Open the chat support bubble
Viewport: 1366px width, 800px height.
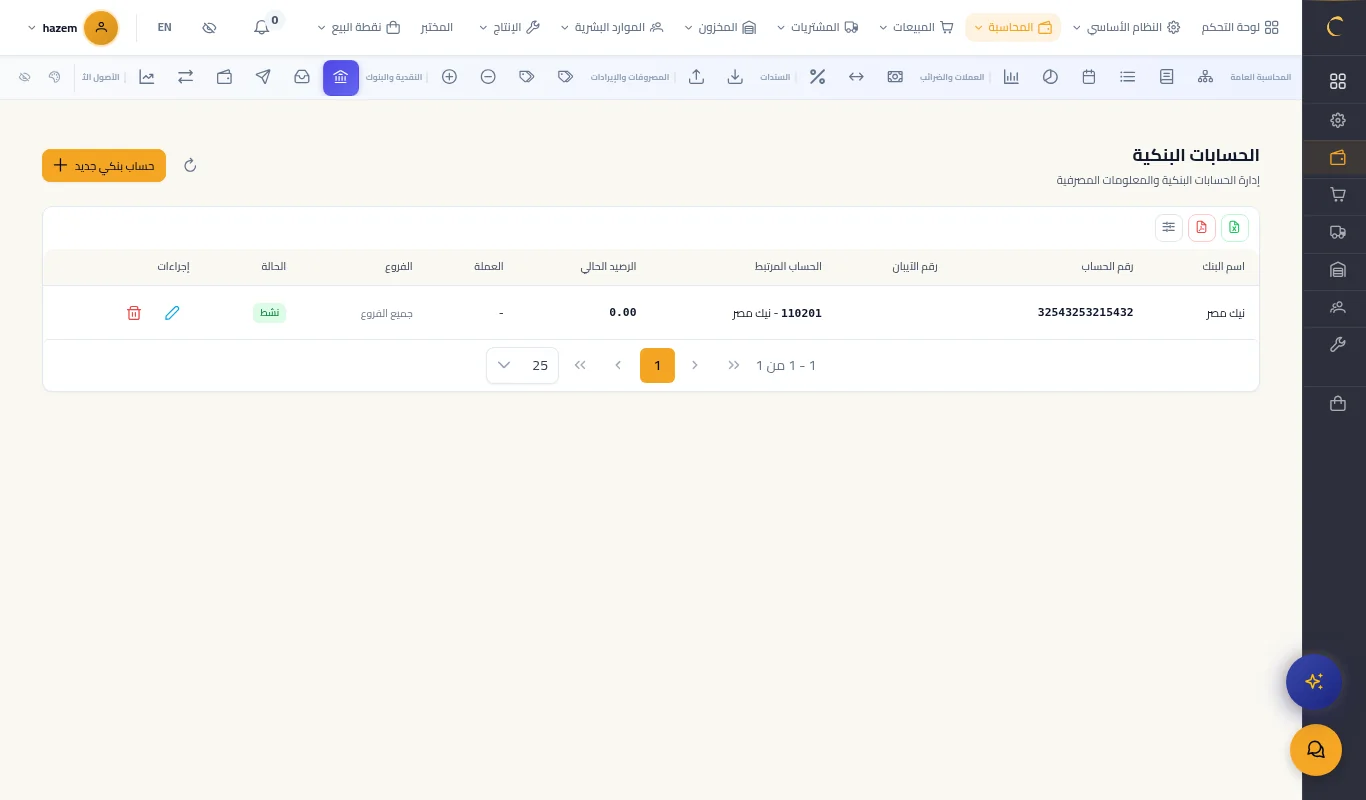(1315, 750)
